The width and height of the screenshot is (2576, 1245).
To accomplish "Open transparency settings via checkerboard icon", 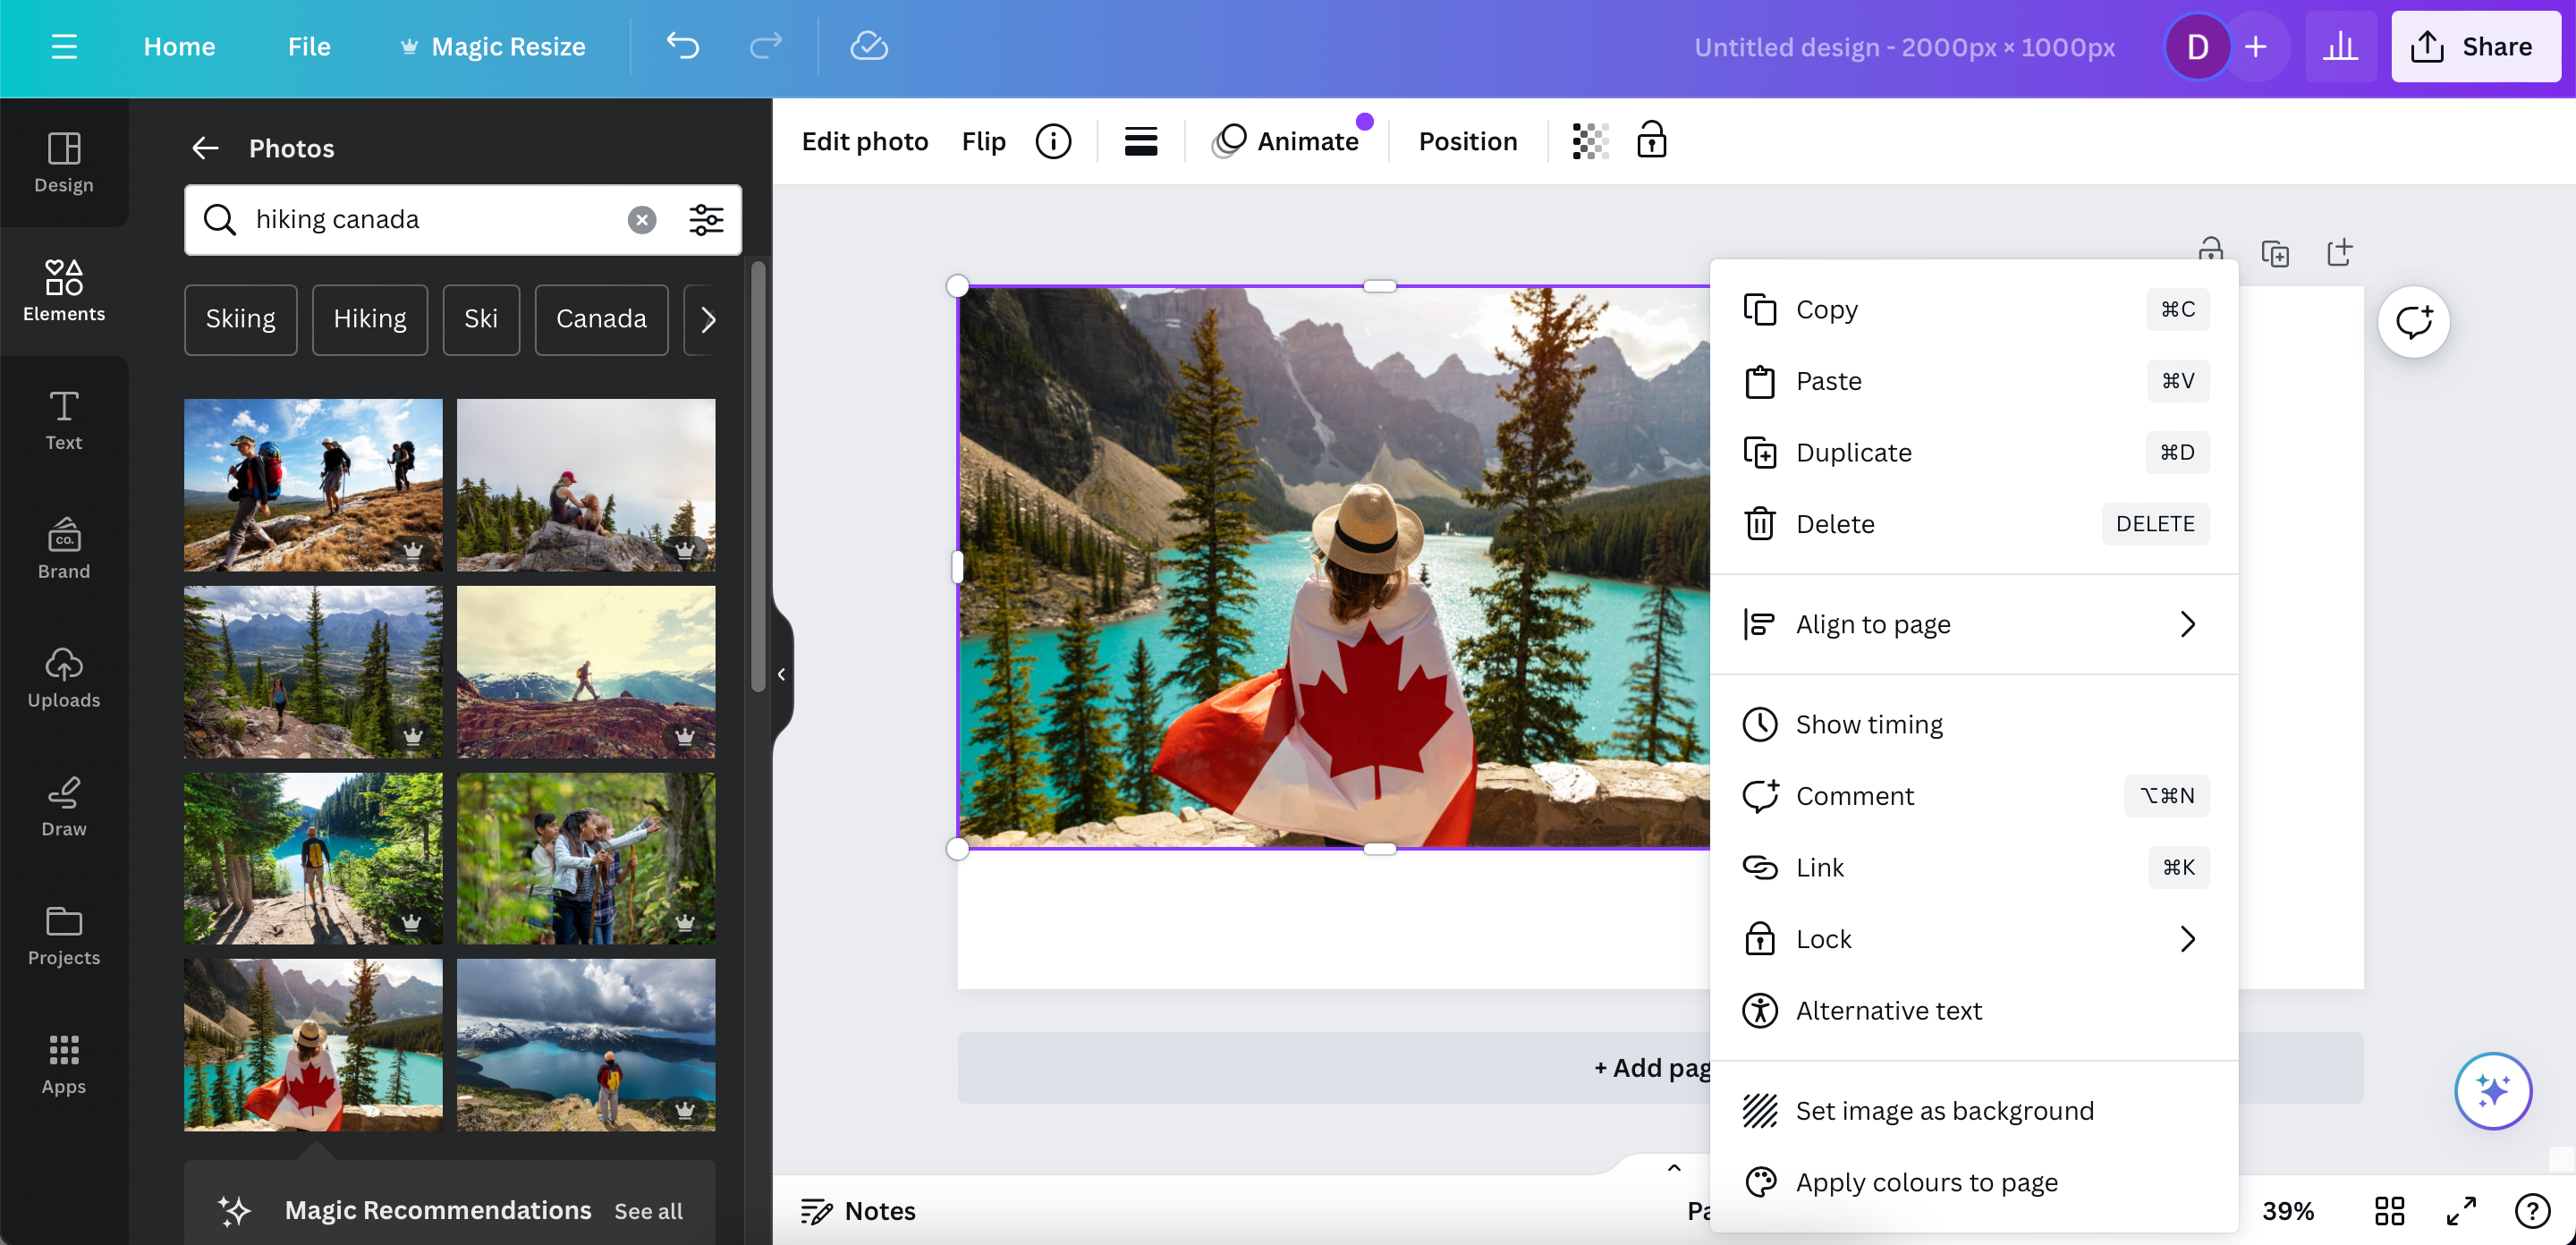I will coord(1589,140).
